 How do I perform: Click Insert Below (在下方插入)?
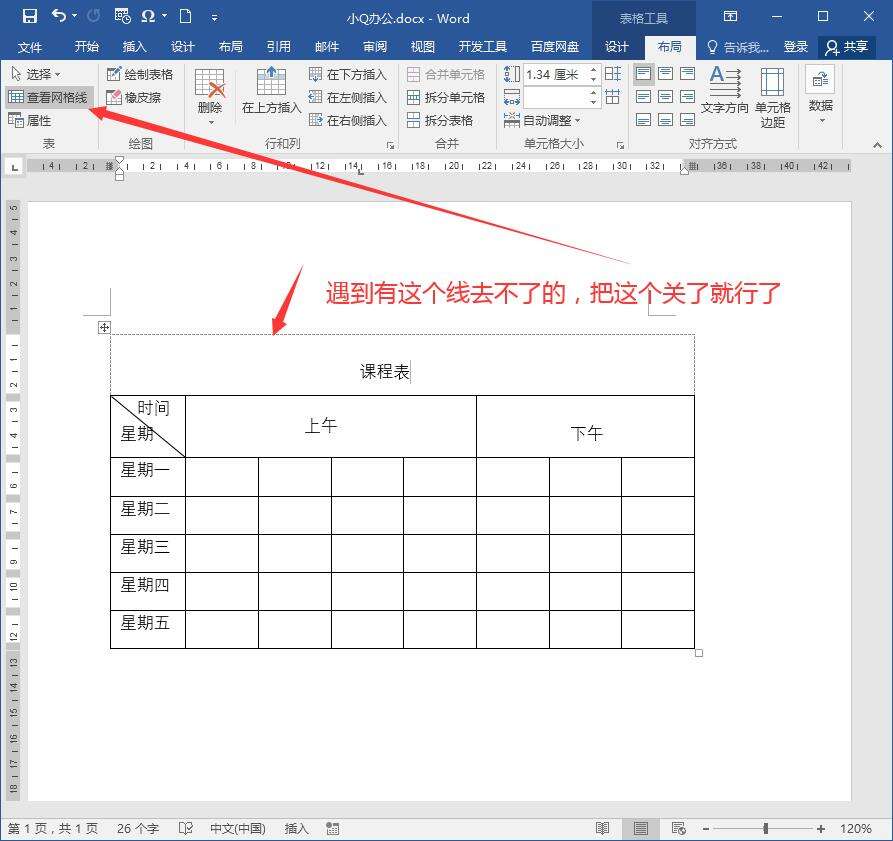coord(348,74)
